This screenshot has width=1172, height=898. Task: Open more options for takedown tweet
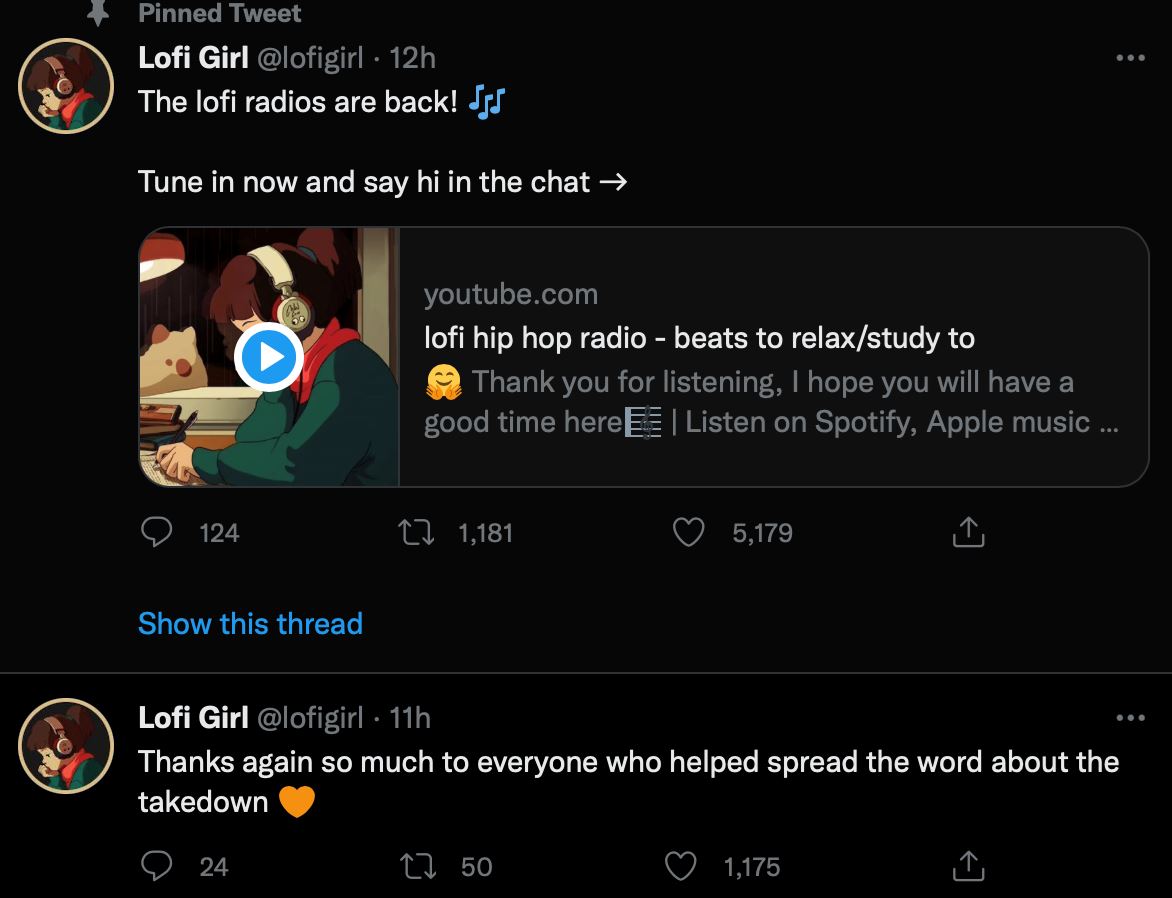1130,717
